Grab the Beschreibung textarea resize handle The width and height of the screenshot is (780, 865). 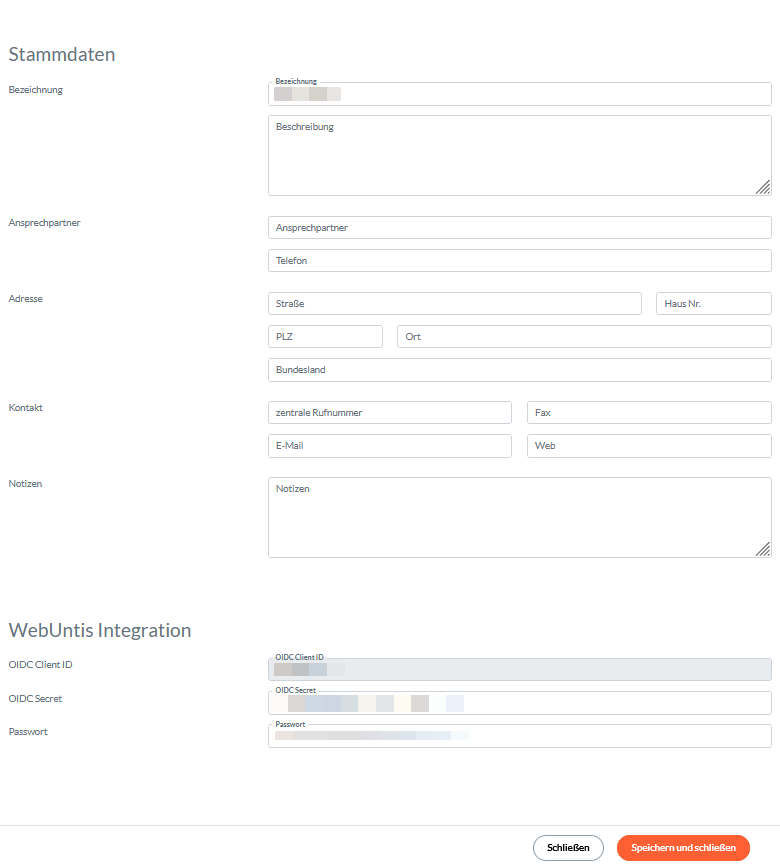pos(763,187)
